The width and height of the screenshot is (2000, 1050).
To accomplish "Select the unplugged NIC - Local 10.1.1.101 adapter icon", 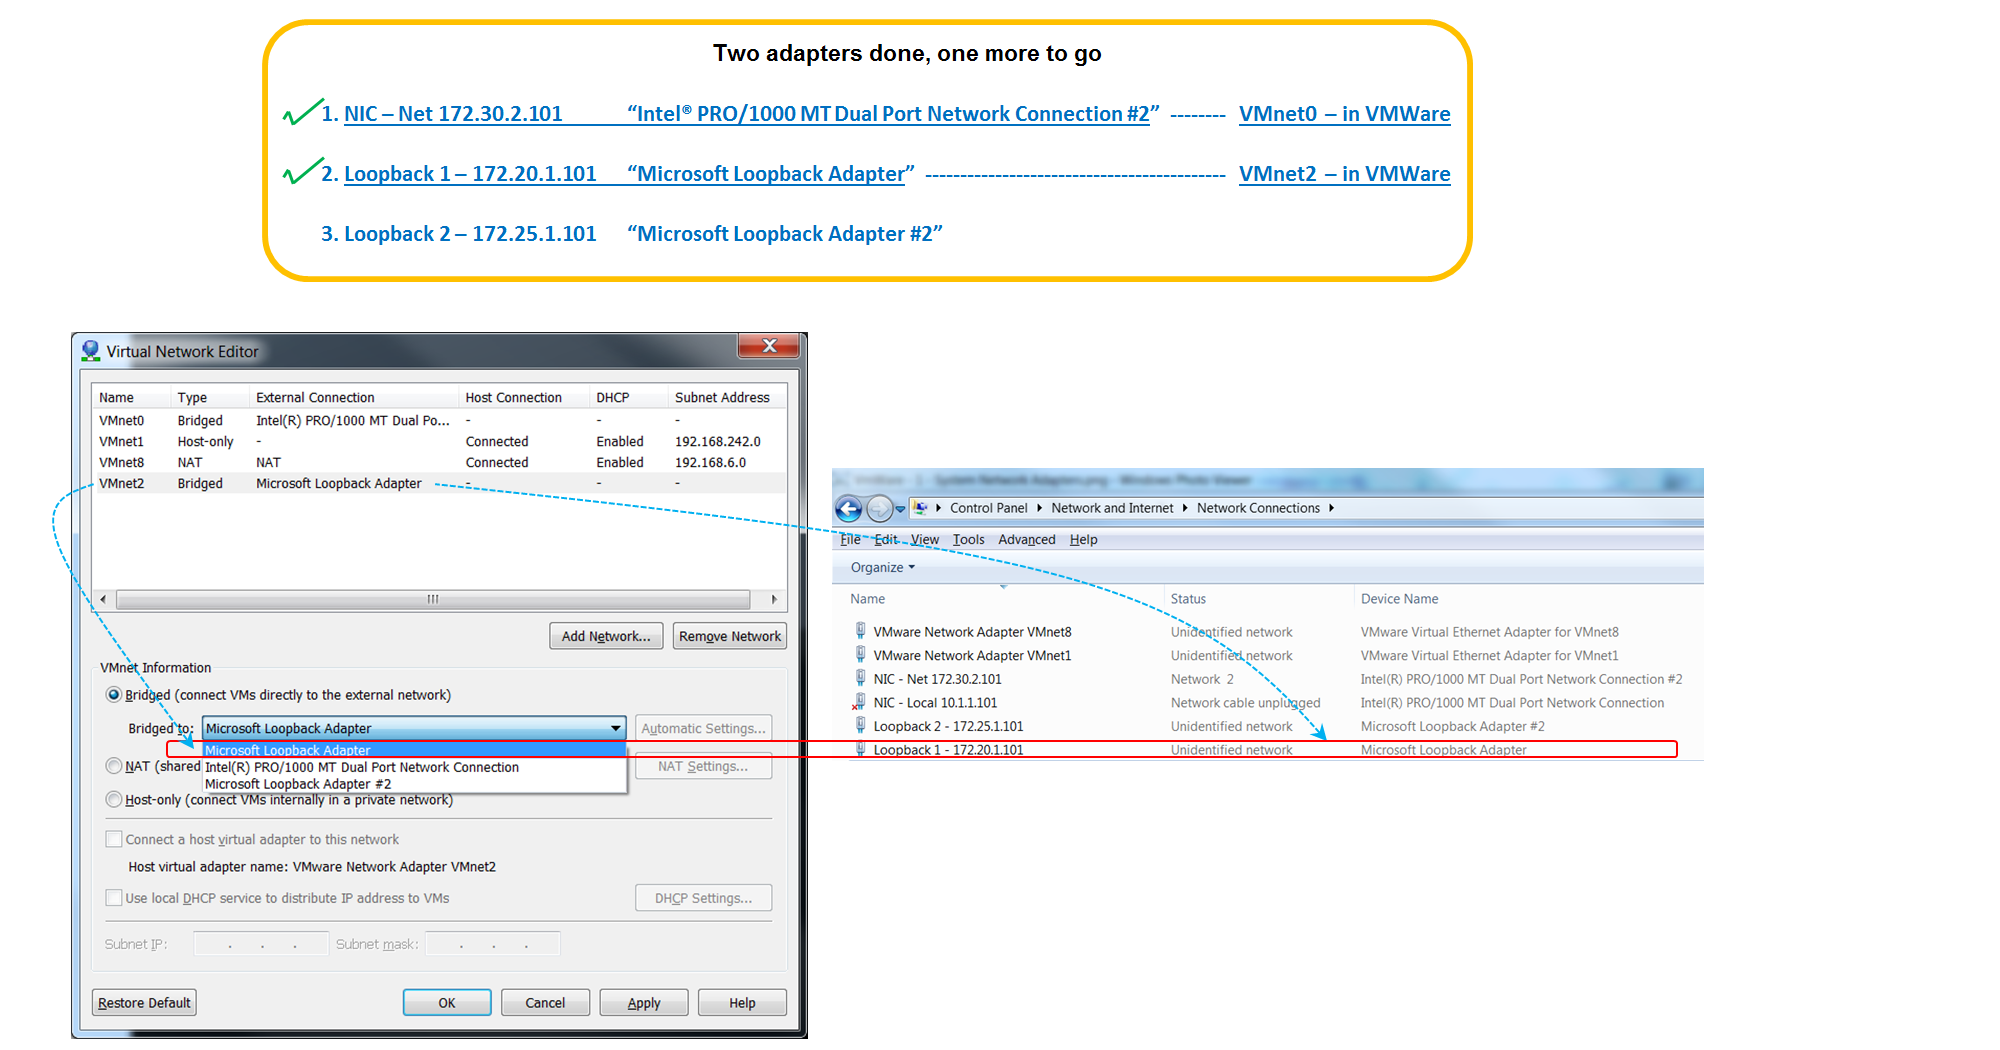I will point(861,702).
